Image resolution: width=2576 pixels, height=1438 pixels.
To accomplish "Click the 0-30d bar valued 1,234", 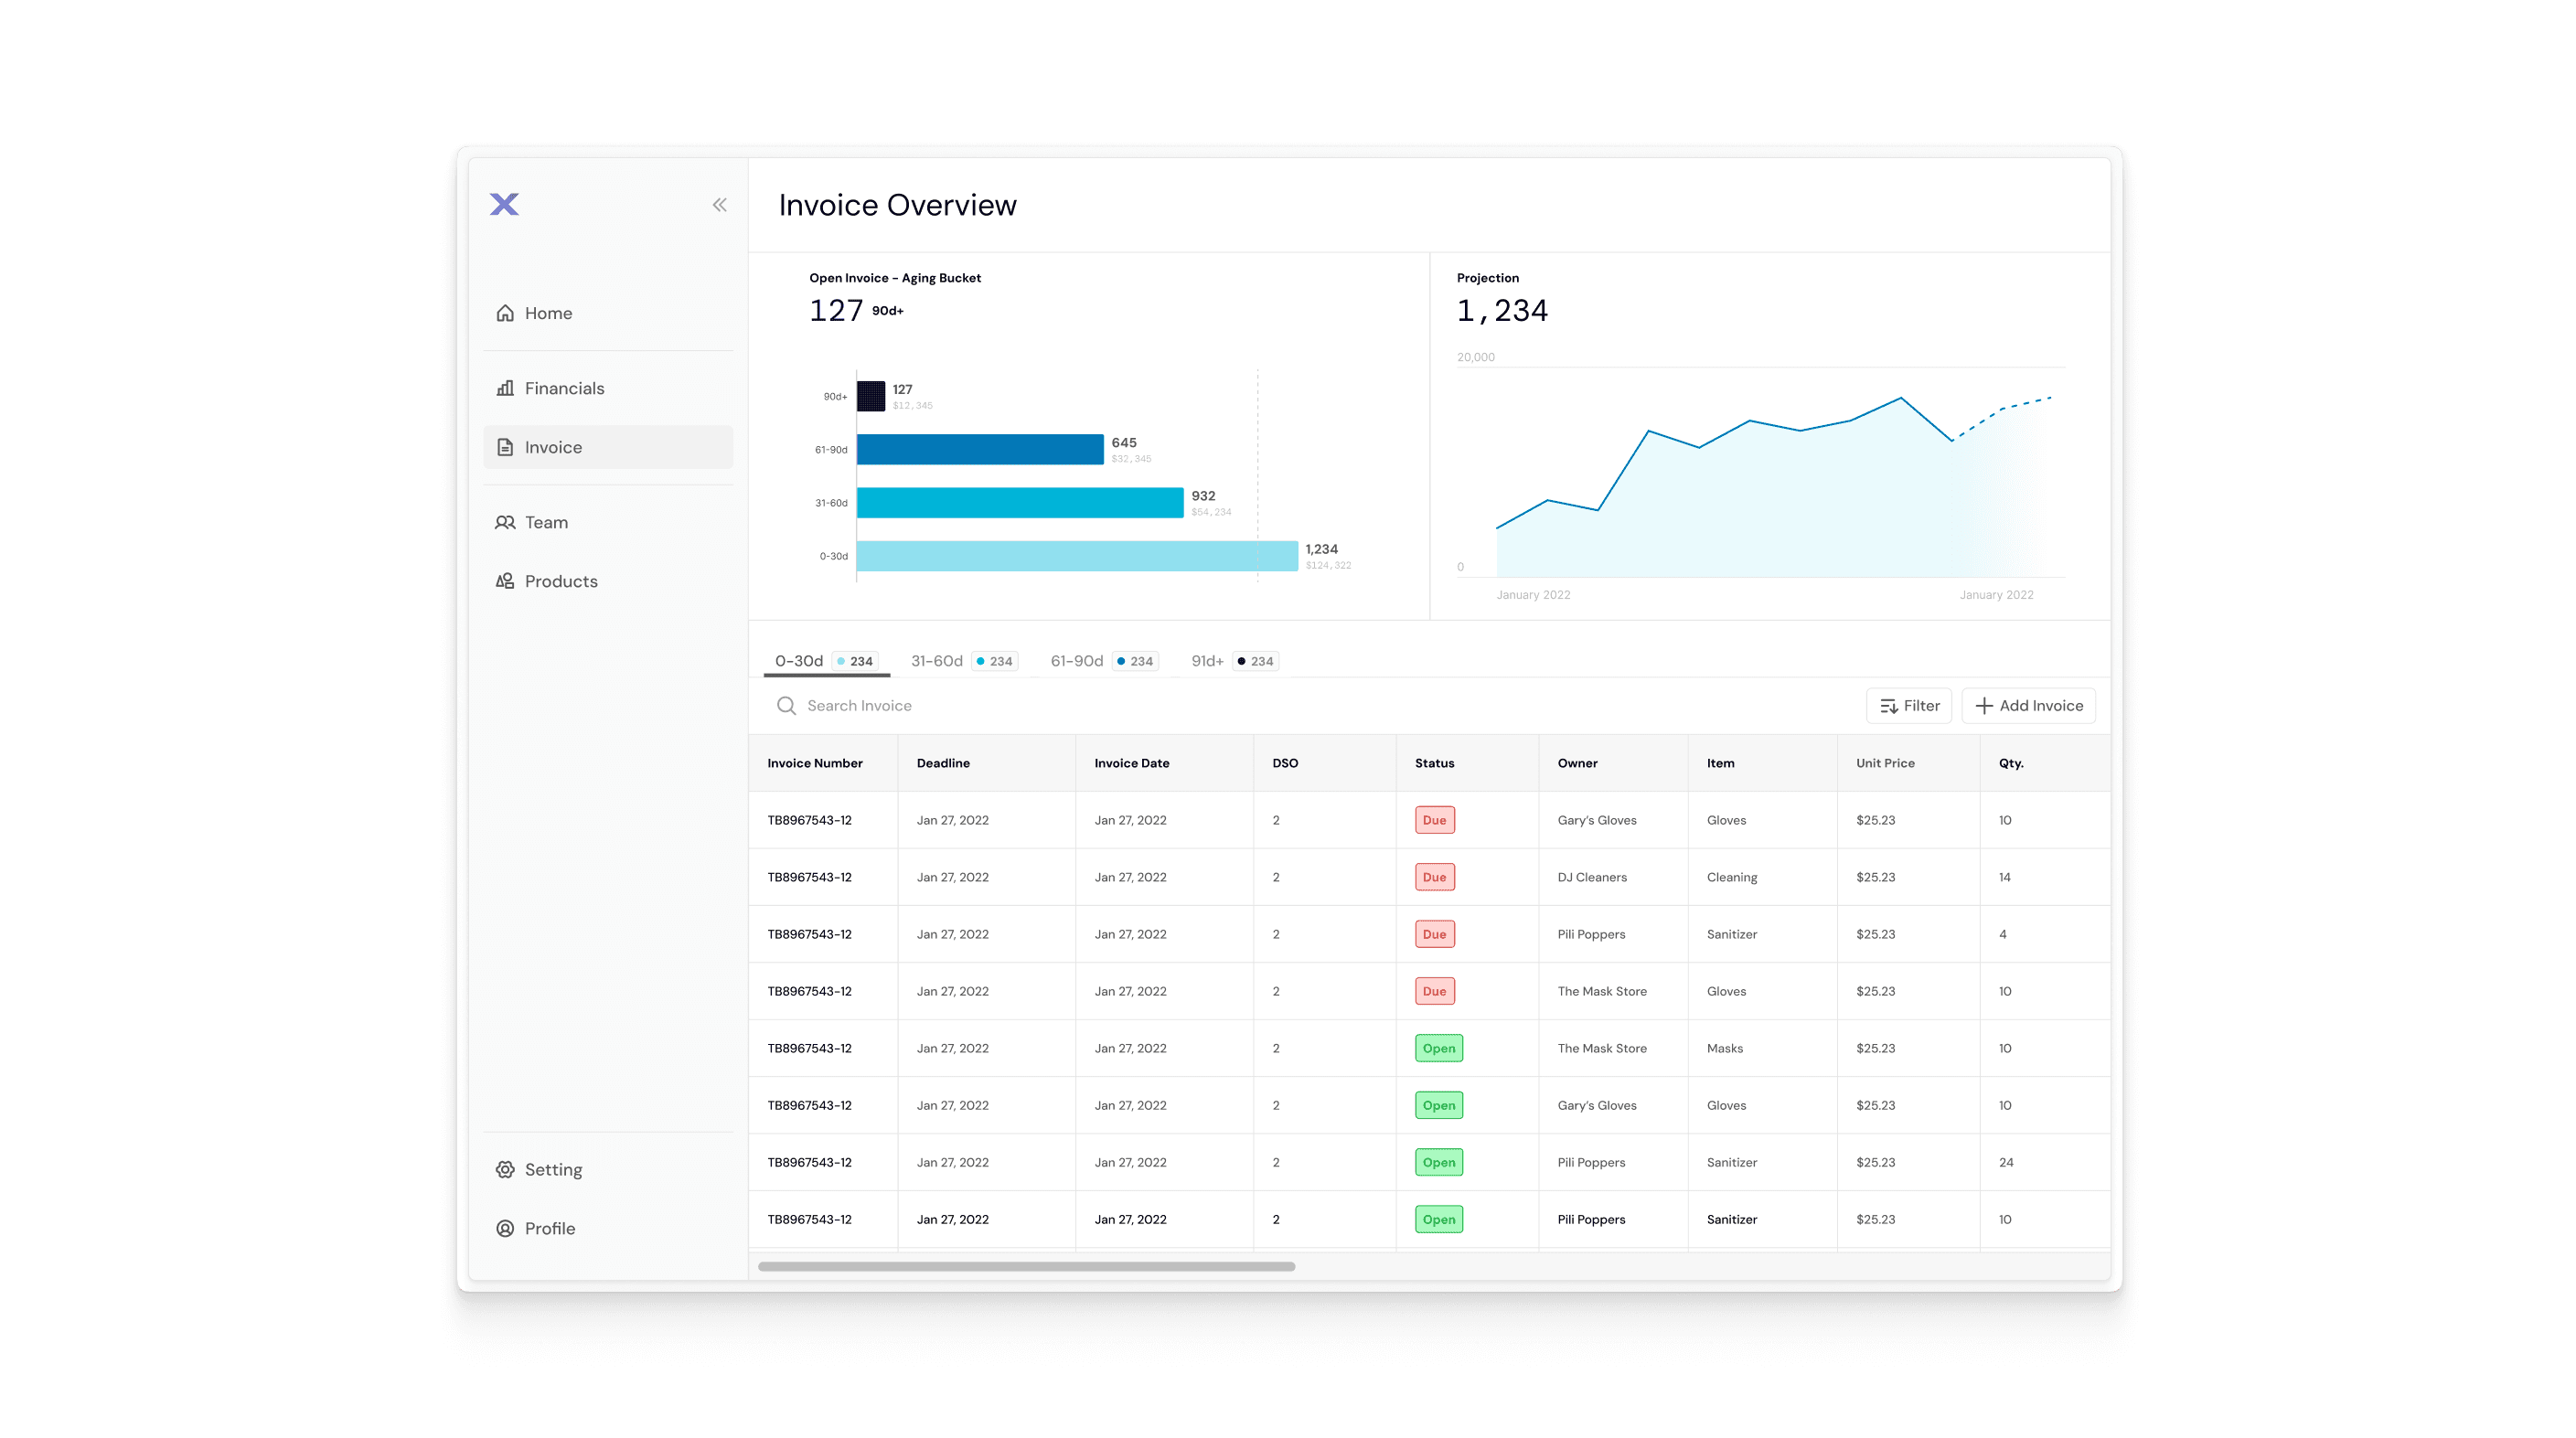I will (1077, 556).
